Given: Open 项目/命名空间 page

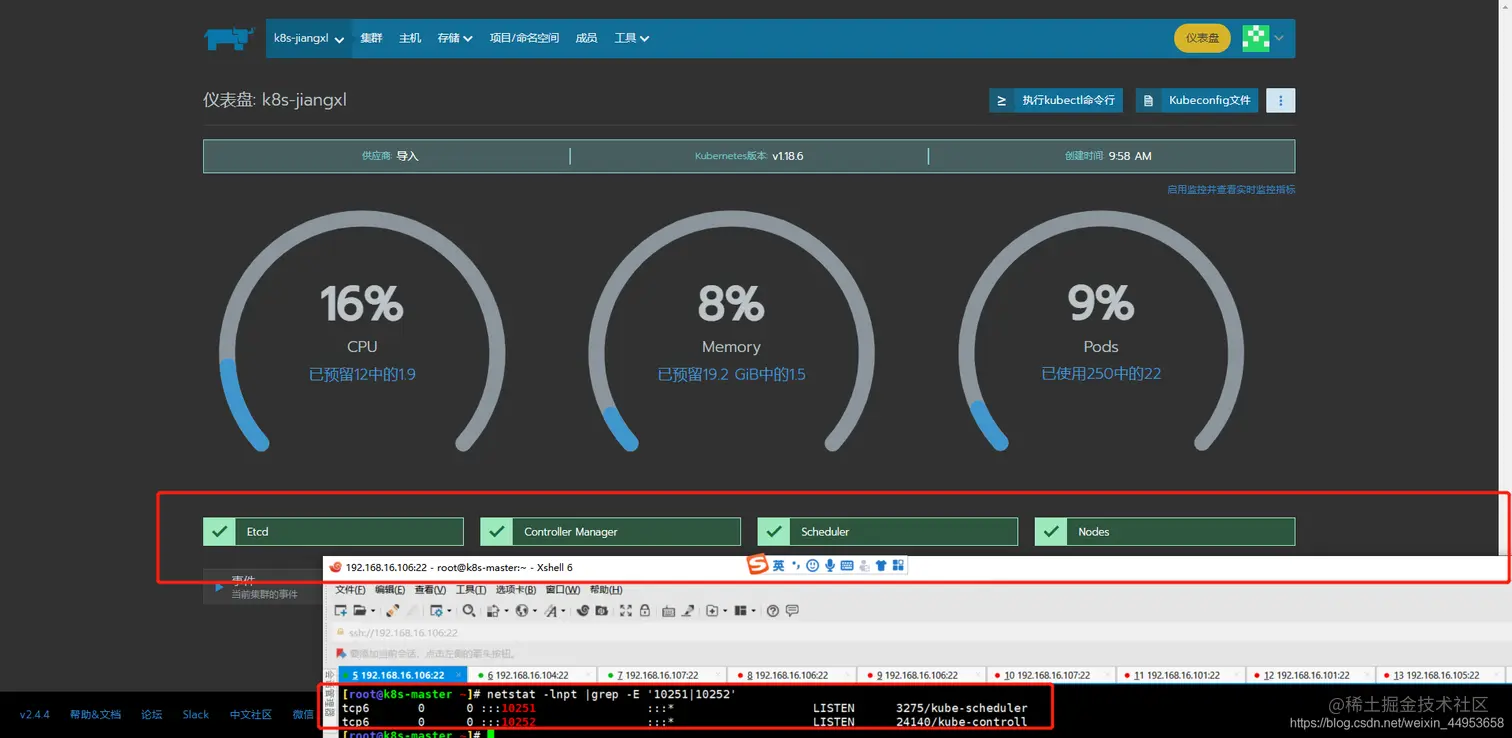Looking at the screenshot, I should (x=524, y=38).
